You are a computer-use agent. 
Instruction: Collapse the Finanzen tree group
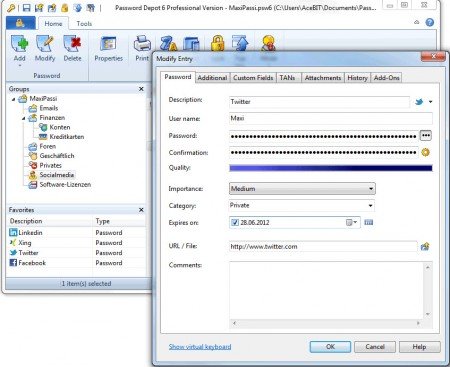coord(24,118)
